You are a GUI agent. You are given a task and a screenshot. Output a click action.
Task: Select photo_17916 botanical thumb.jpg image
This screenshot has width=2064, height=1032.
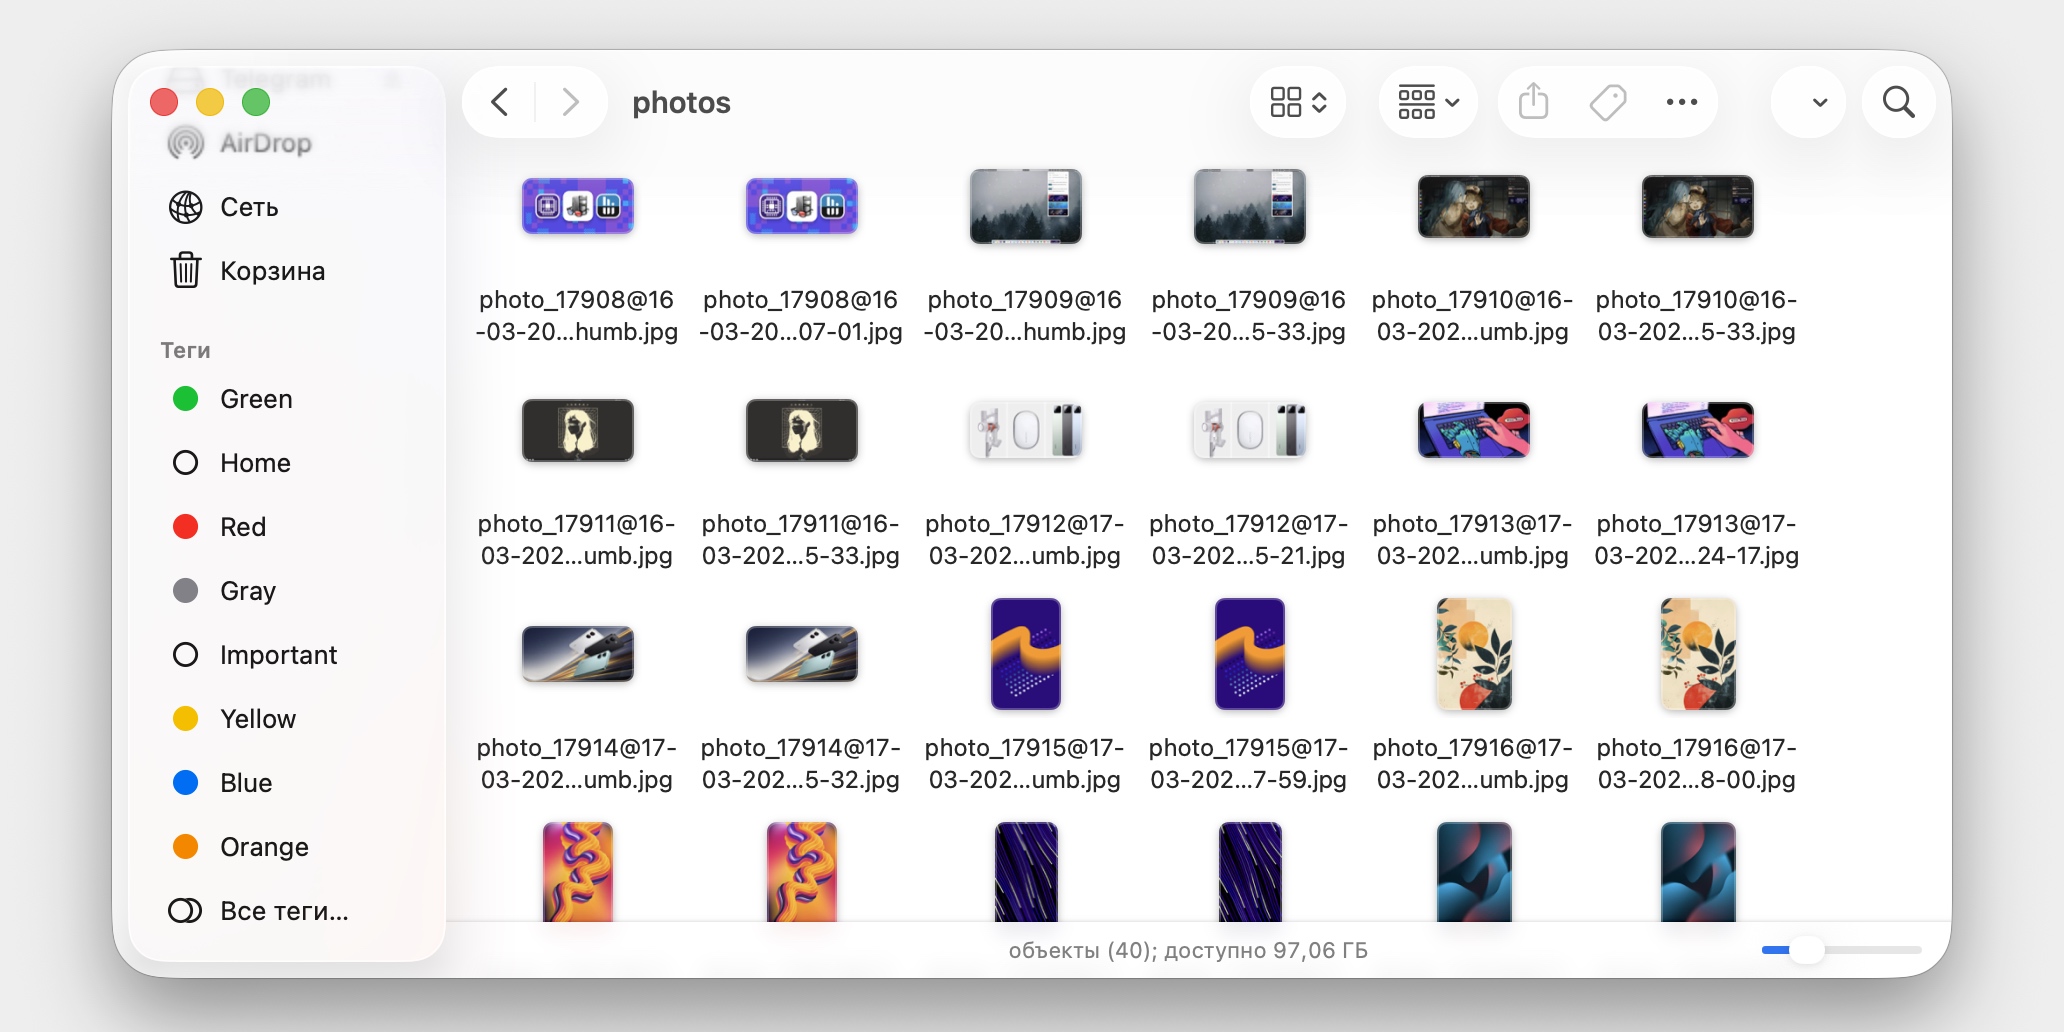point(1473,655)
